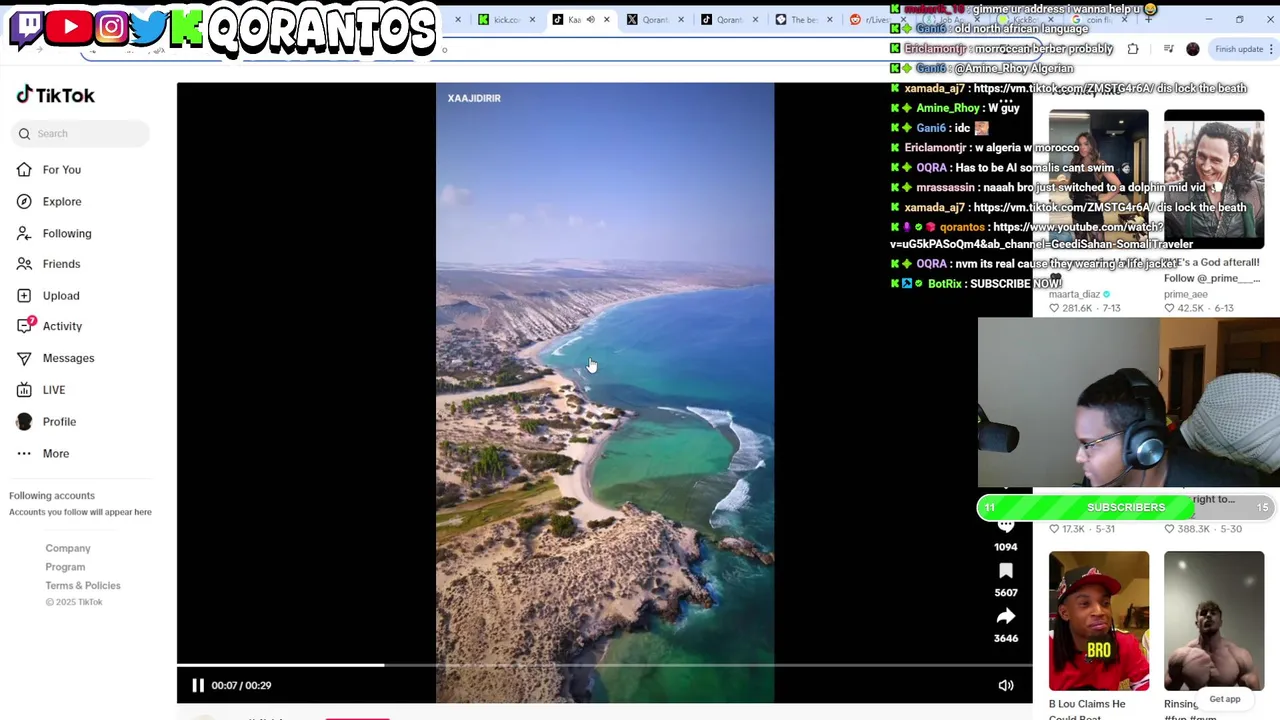
Task: Expand the Company footer section
Action: 68,548
